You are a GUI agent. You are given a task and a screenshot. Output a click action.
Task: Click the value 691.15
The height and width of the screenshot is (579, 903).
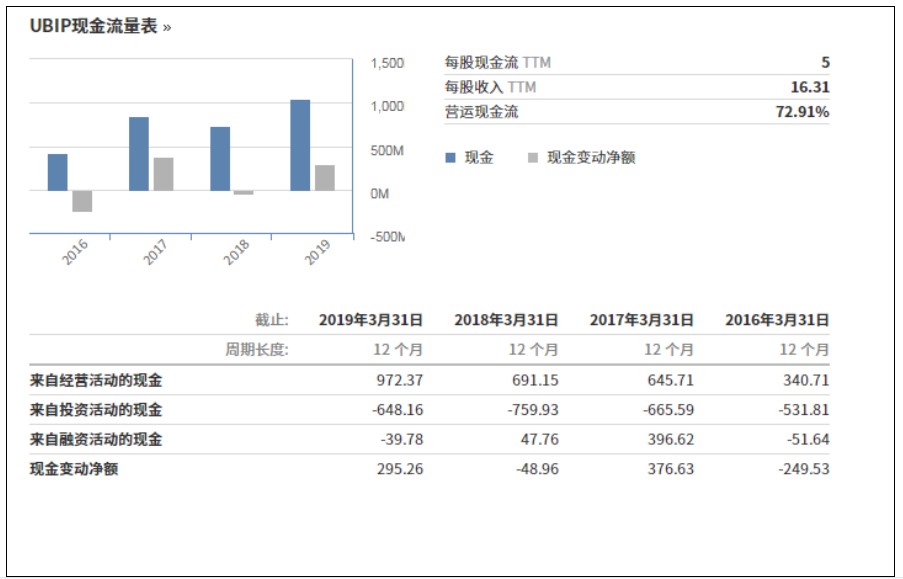(x=535, y=380)
